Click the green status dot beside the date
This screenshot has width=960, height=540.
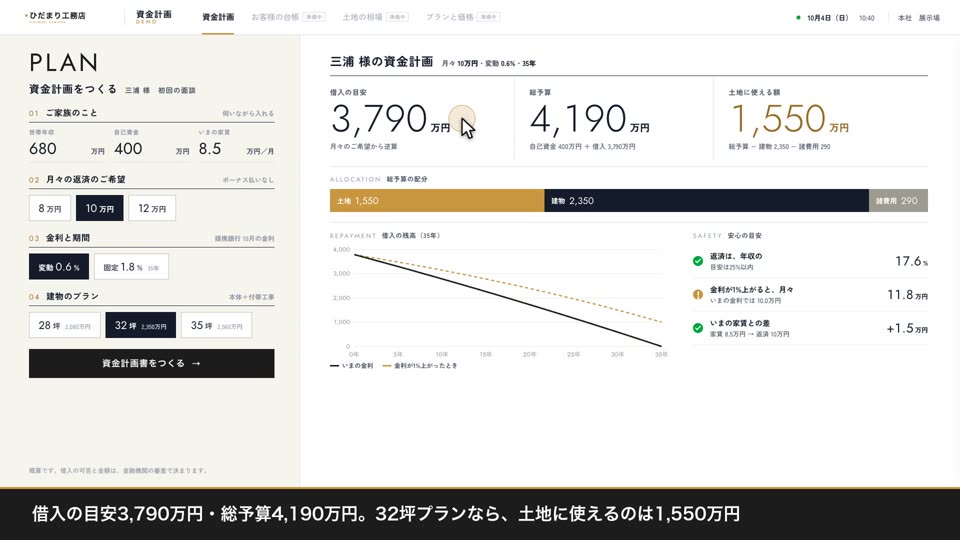798,18
